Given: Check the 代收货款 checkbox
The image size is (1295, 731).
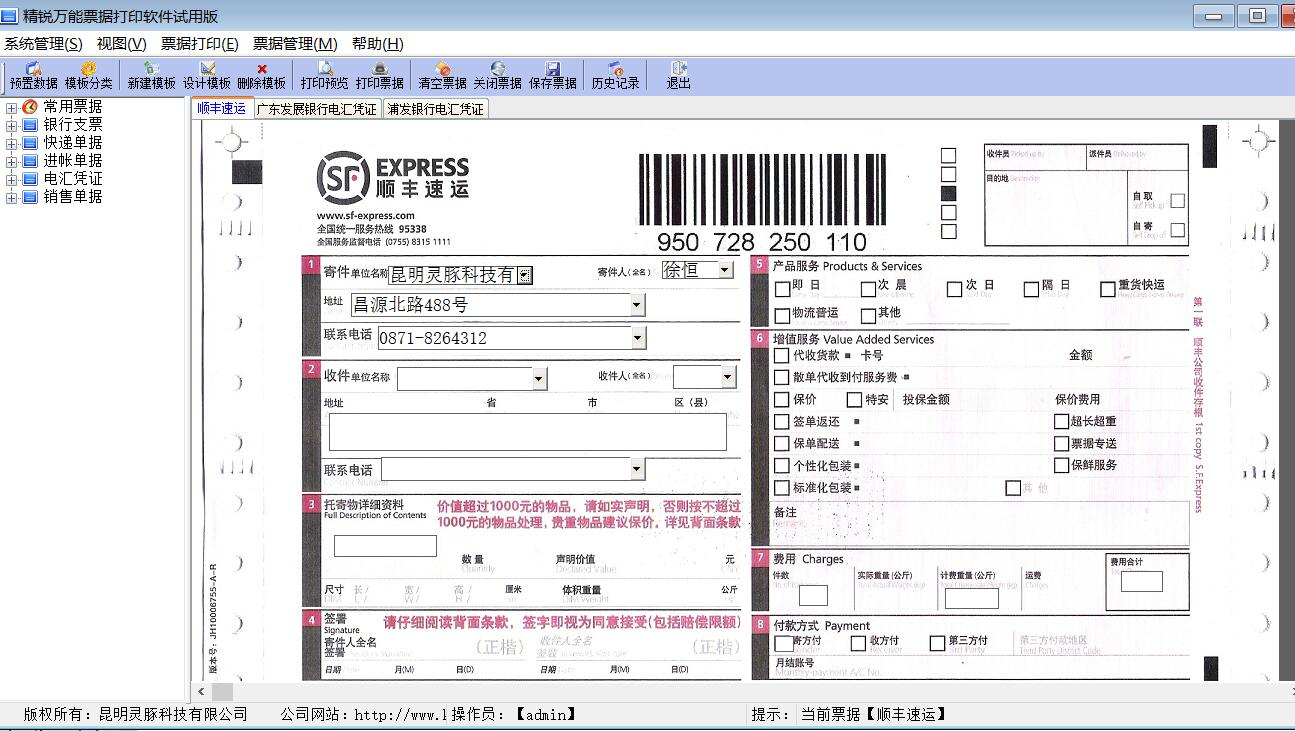Looking at the screenshot, I should [782, 355].
